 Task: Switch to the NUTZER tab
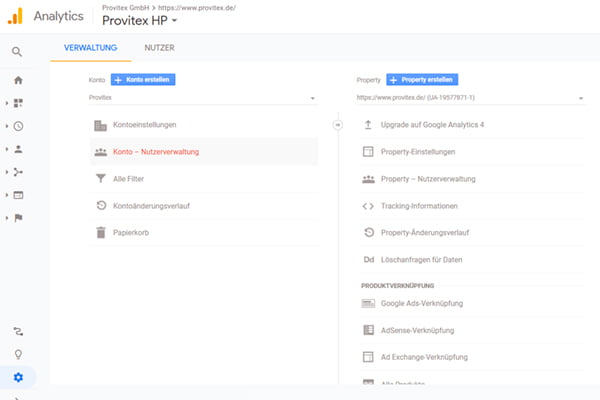click(159, 48)
